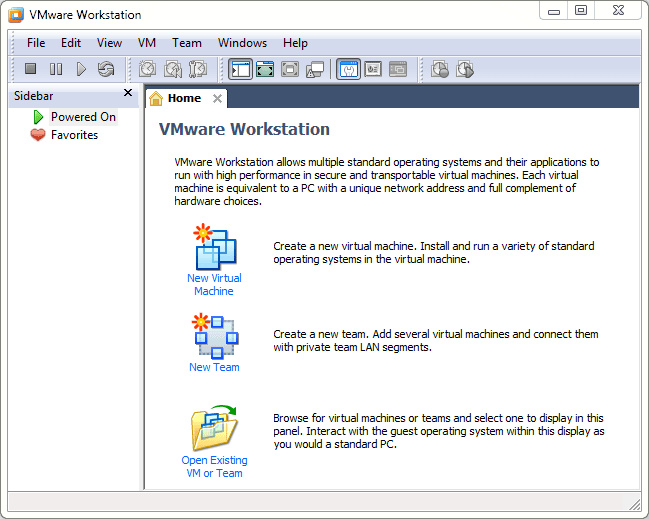649x519 pixels.
Task: Close the Home tab
Action: click(x=217, y=99)
